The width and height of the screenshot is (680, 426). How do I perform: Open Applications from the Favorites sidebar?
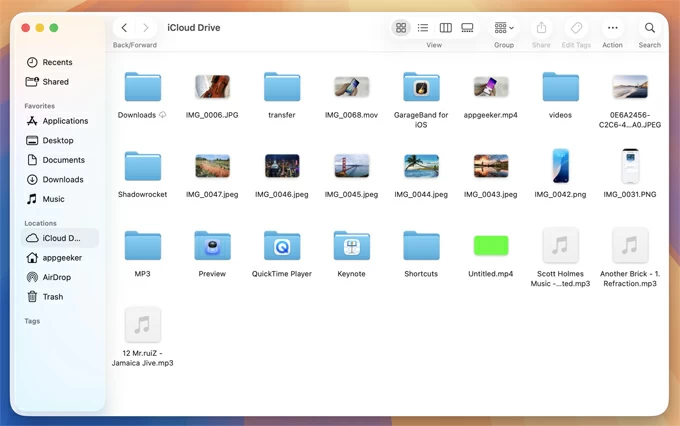[64, 121]
